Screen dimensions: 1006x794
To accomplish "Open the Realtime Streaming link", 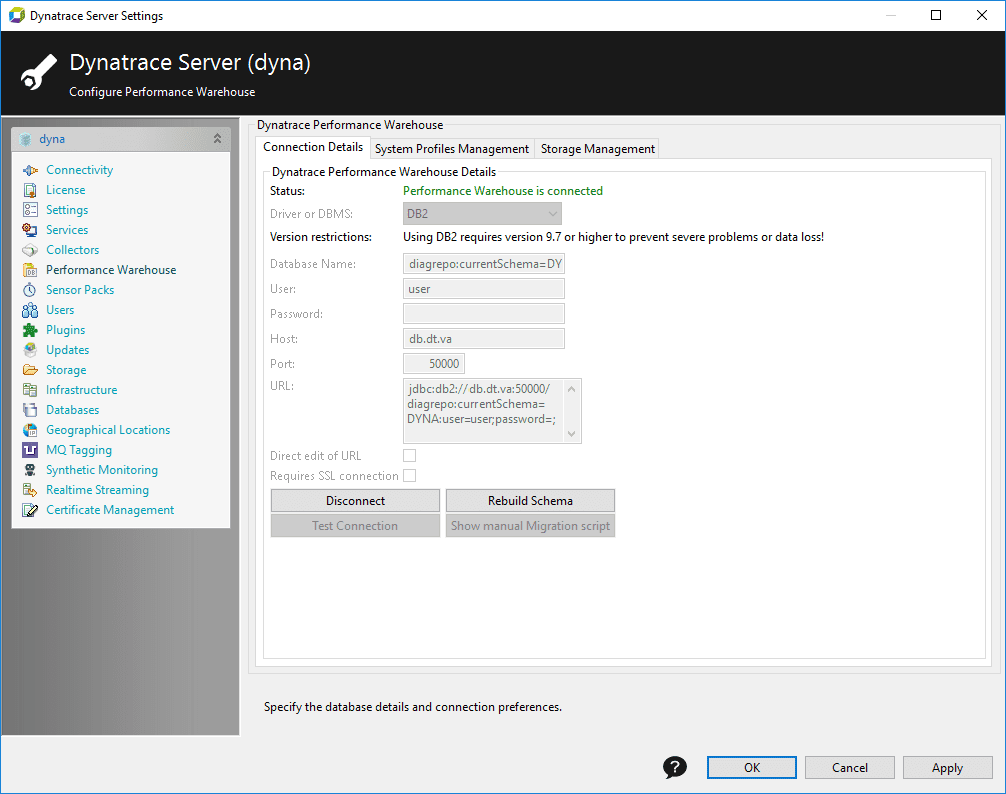I will pyautogui.click(x=98, y=490).
